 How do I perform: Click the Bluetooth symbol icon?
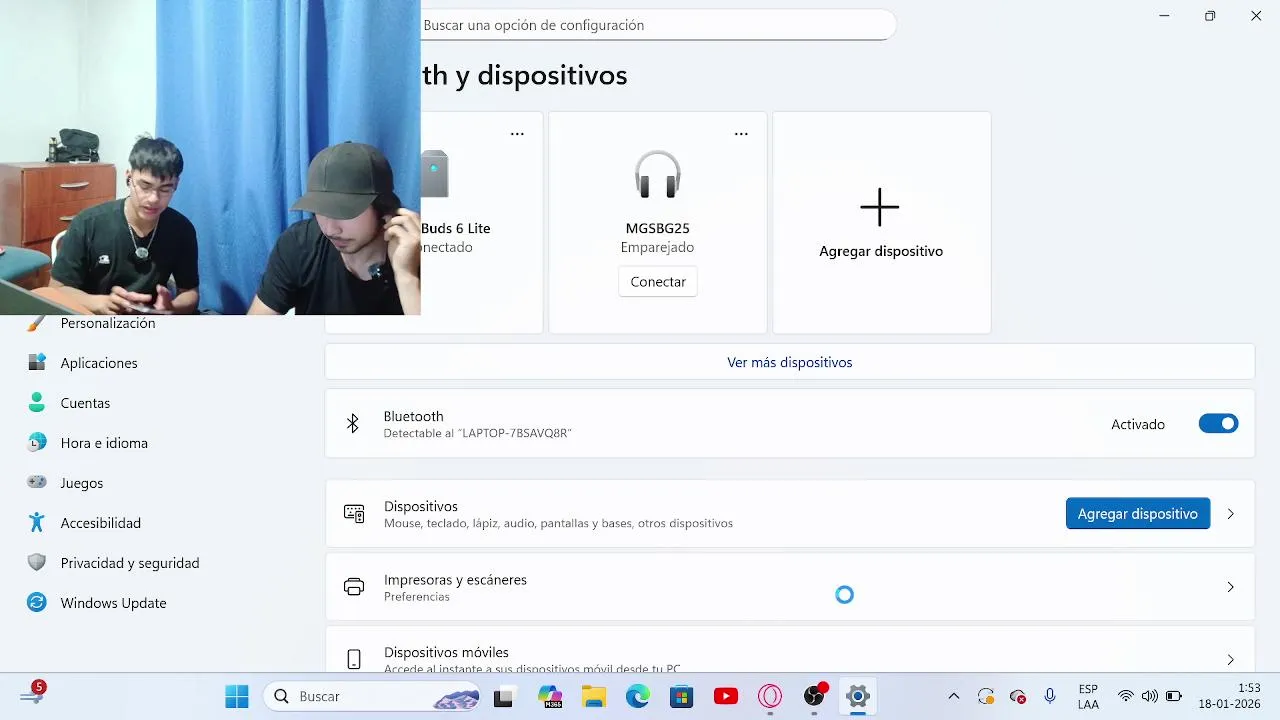pyautogui.click(x=352, y=424)
